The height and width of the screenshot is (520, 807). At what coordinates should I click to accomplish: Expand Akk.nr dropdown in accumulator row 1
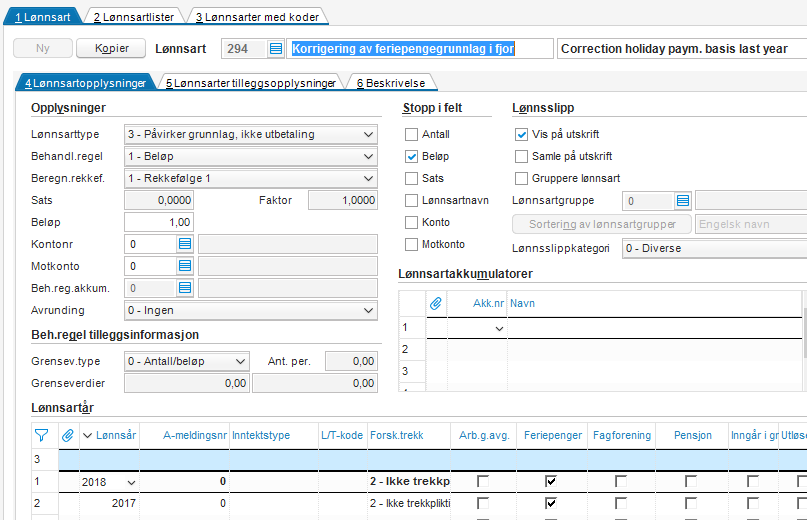click(499, 328)
